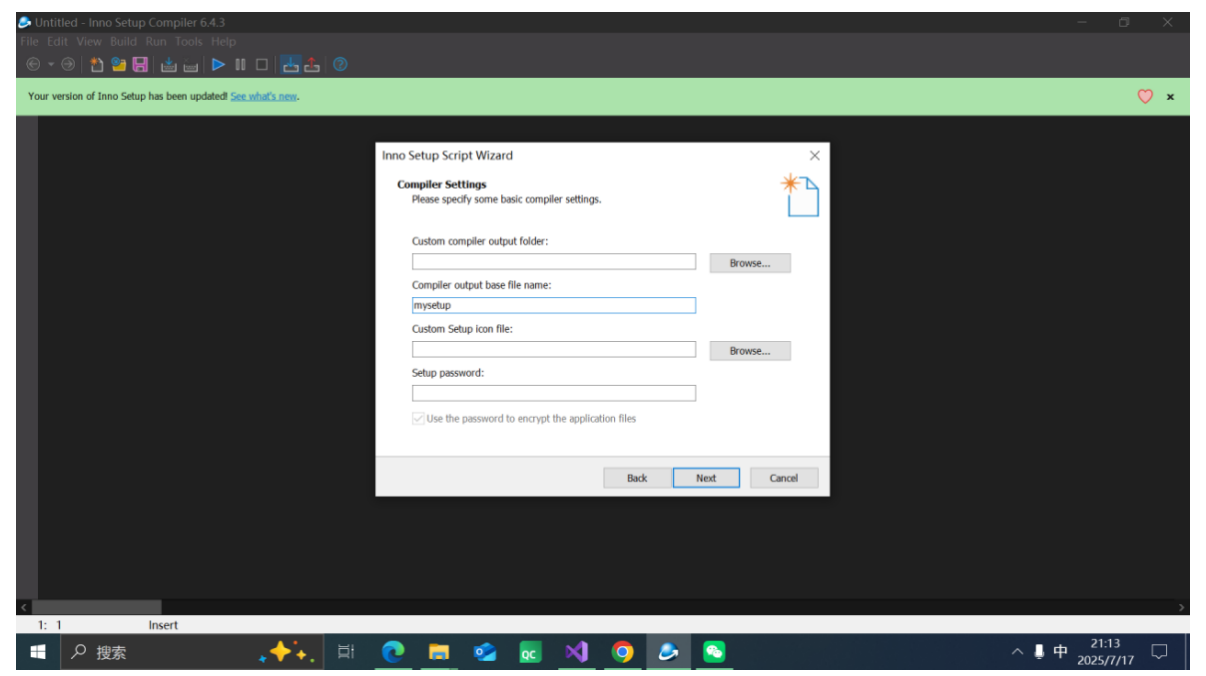Open the Tools menu
This screenshot has width=1206, height=676.
(189, 41)
